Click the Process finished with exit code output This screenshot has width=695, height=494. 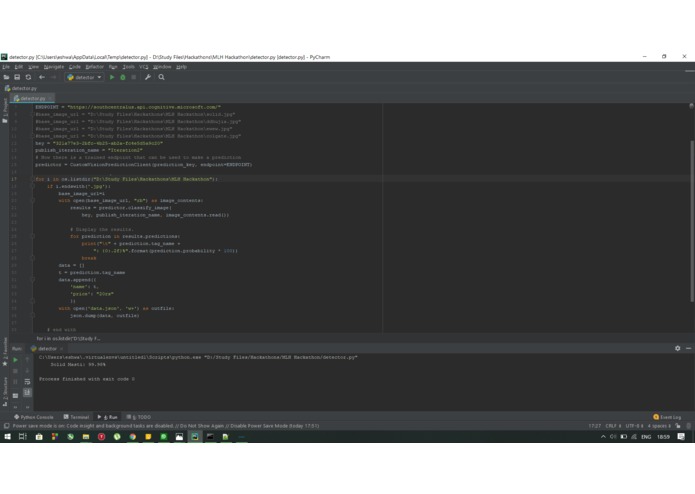[x=87, y=379]
